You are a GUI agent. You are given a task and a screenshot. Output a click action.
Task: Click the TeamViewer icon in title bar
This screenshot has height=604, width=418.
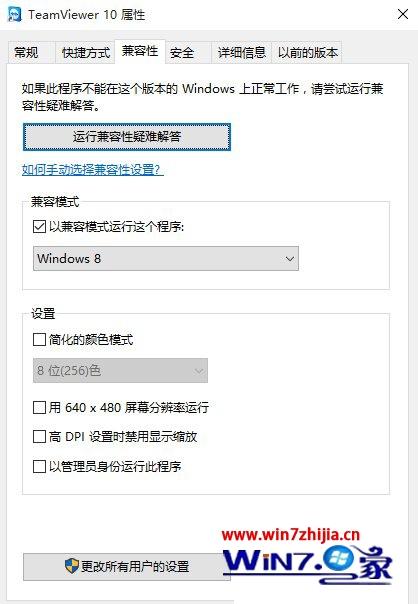coord(15,14)
